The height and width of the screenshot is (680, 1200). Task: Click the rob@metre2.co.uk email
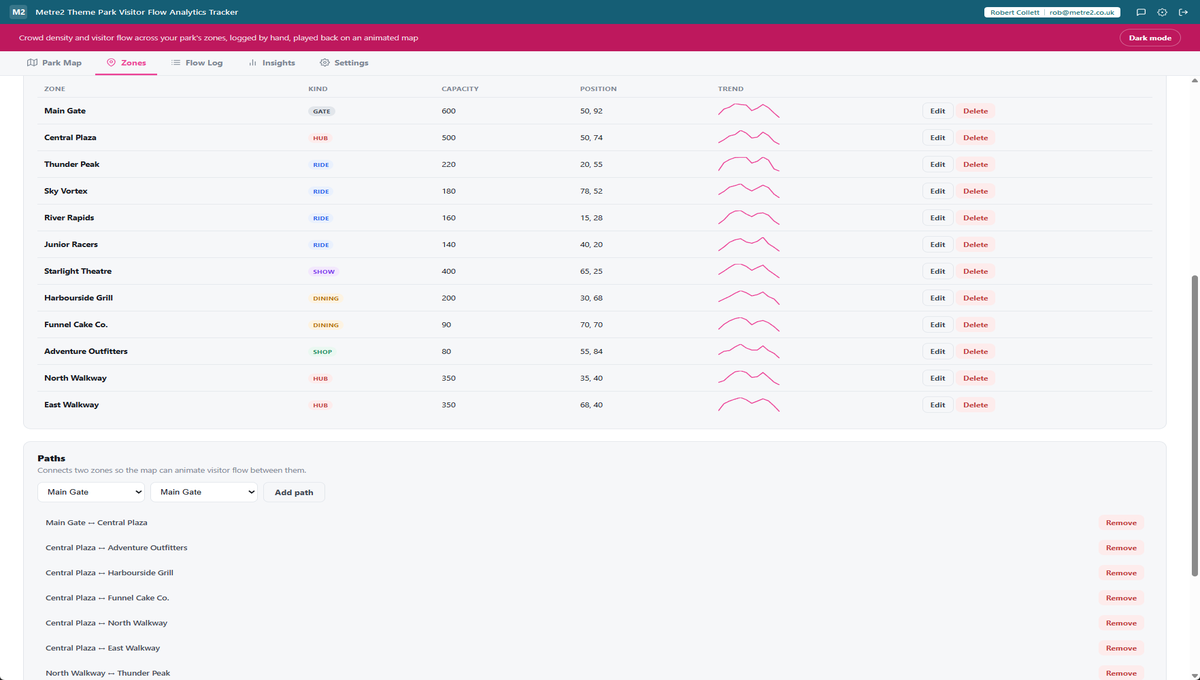1082,12
